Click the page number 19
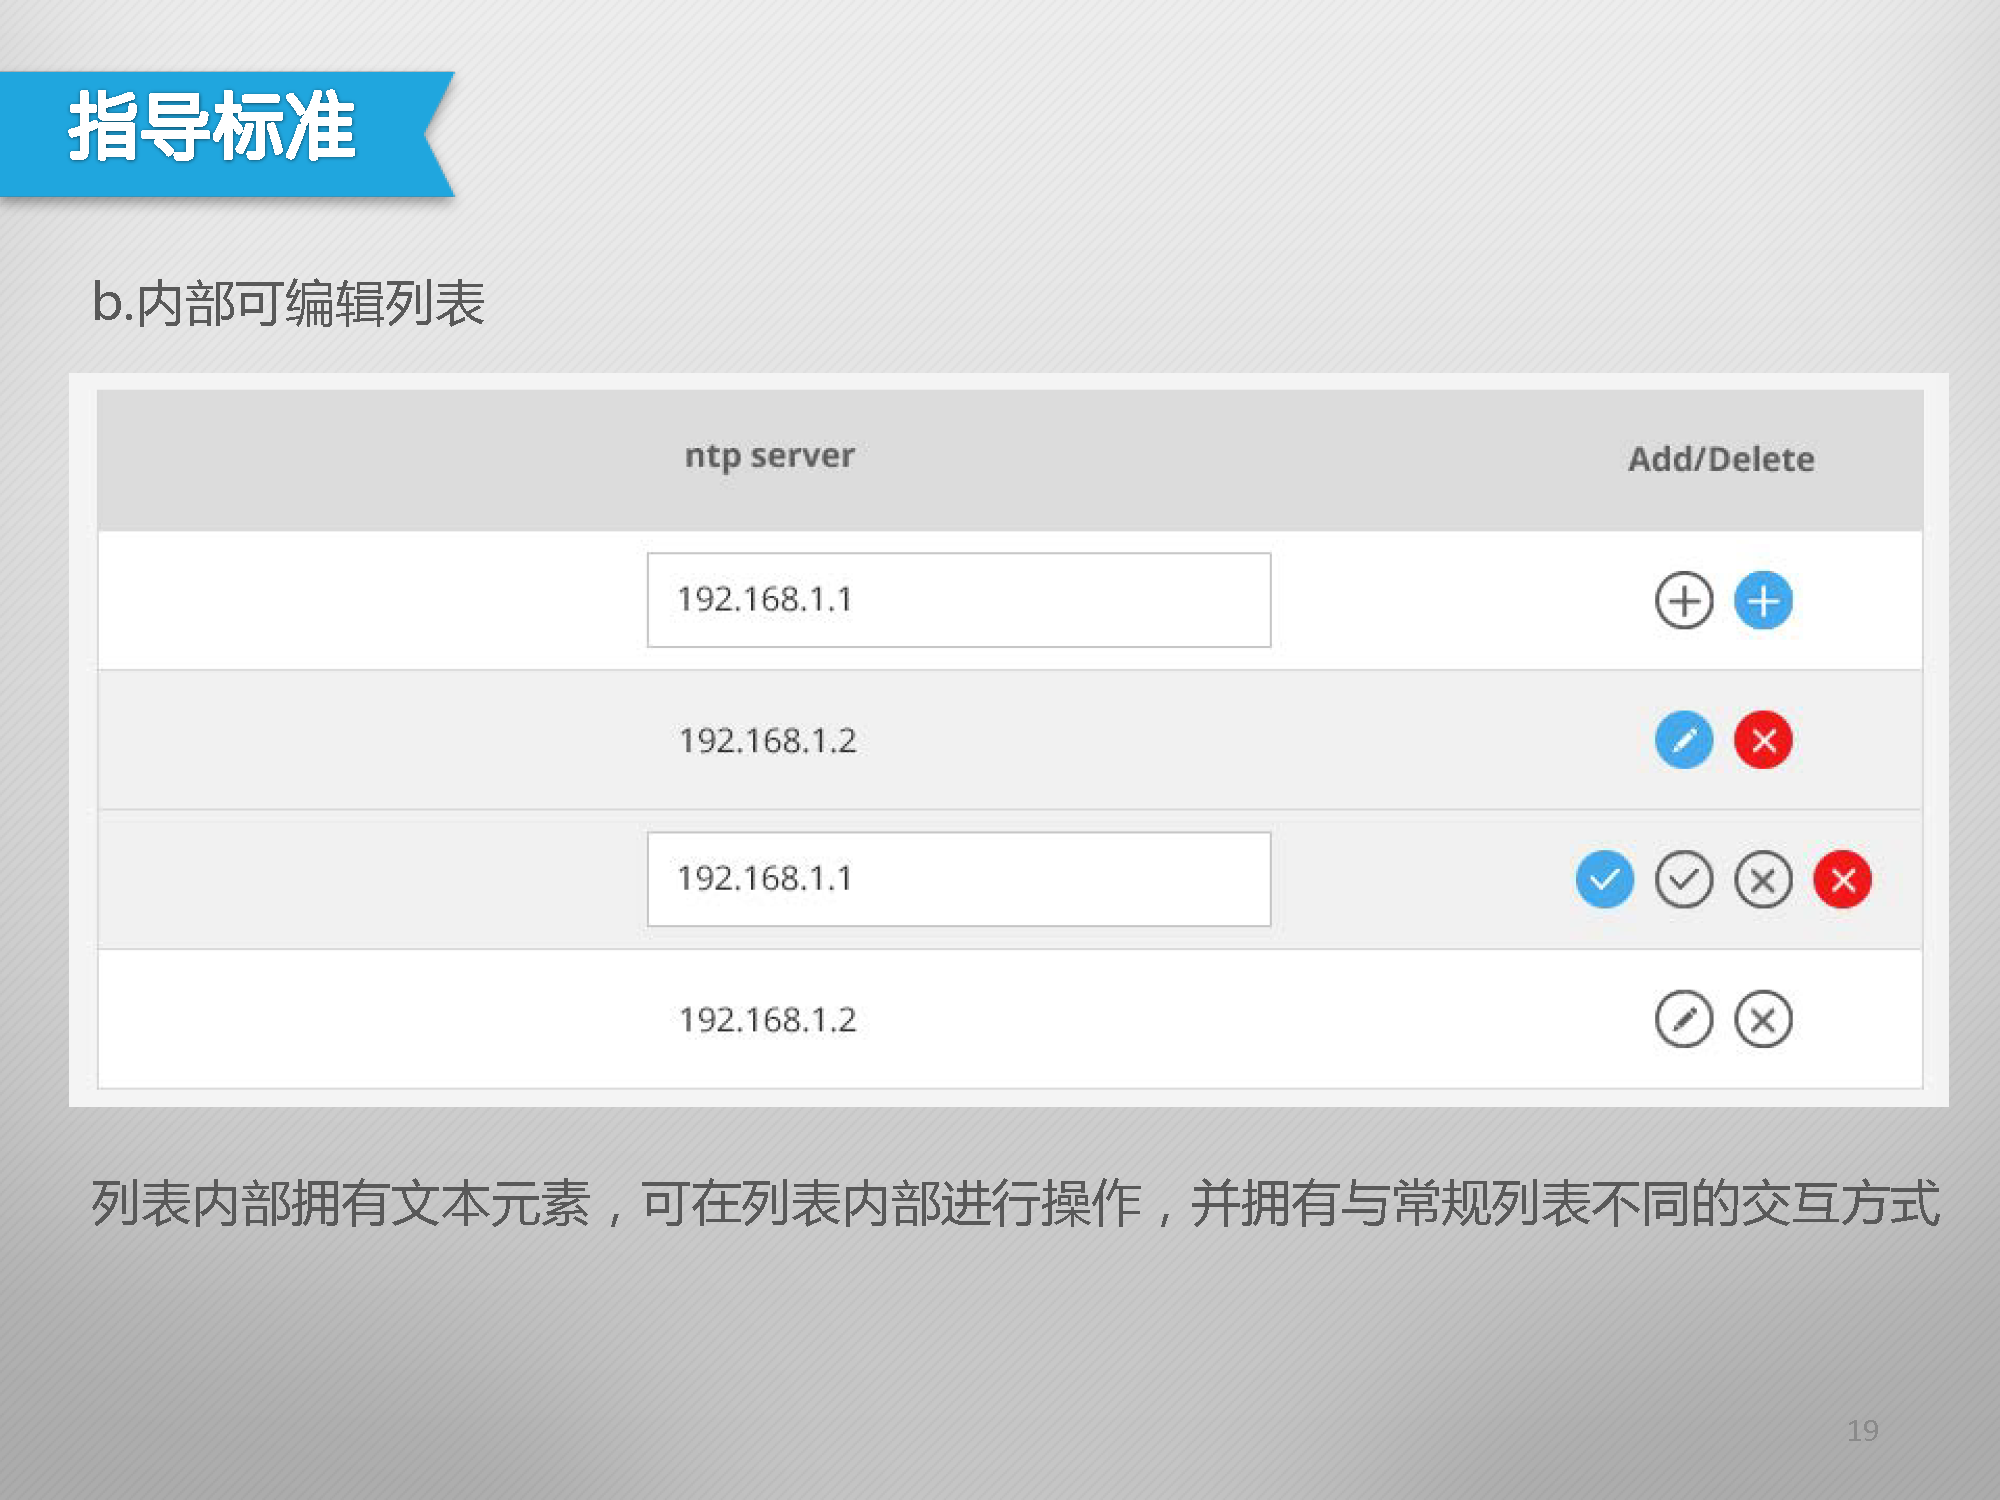Image resolution: width=2000 pixels, height=1500 pixels. click(x=1862, y=1430)
